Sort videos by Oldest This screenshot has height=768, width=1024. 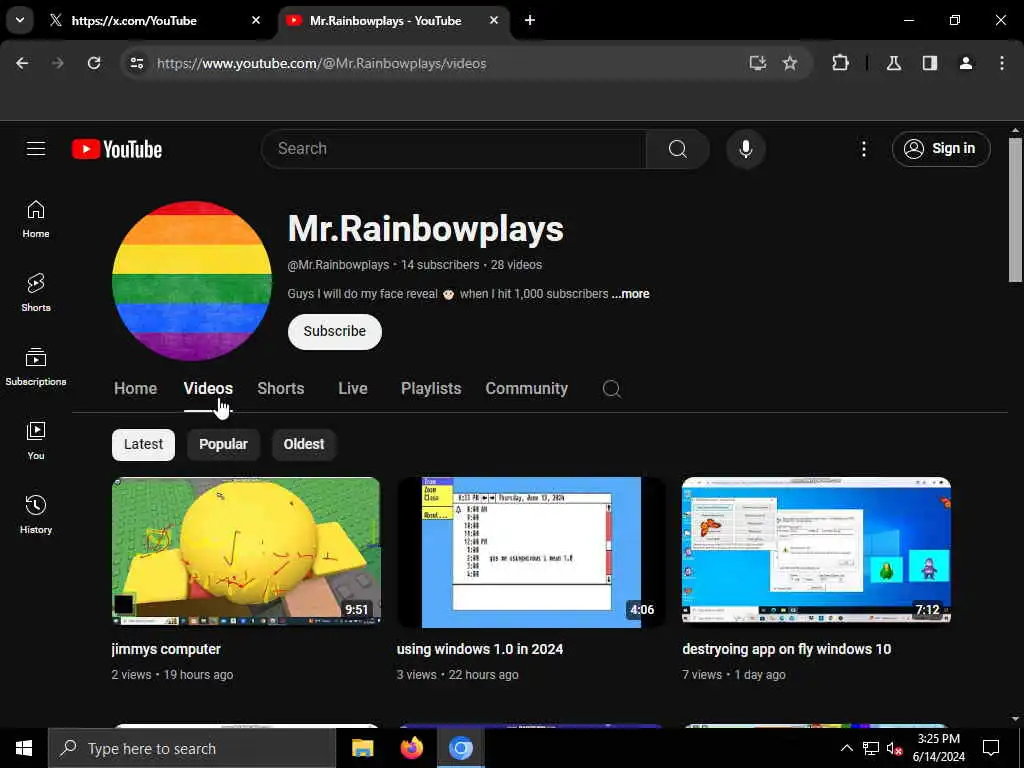tap(304, 445)
